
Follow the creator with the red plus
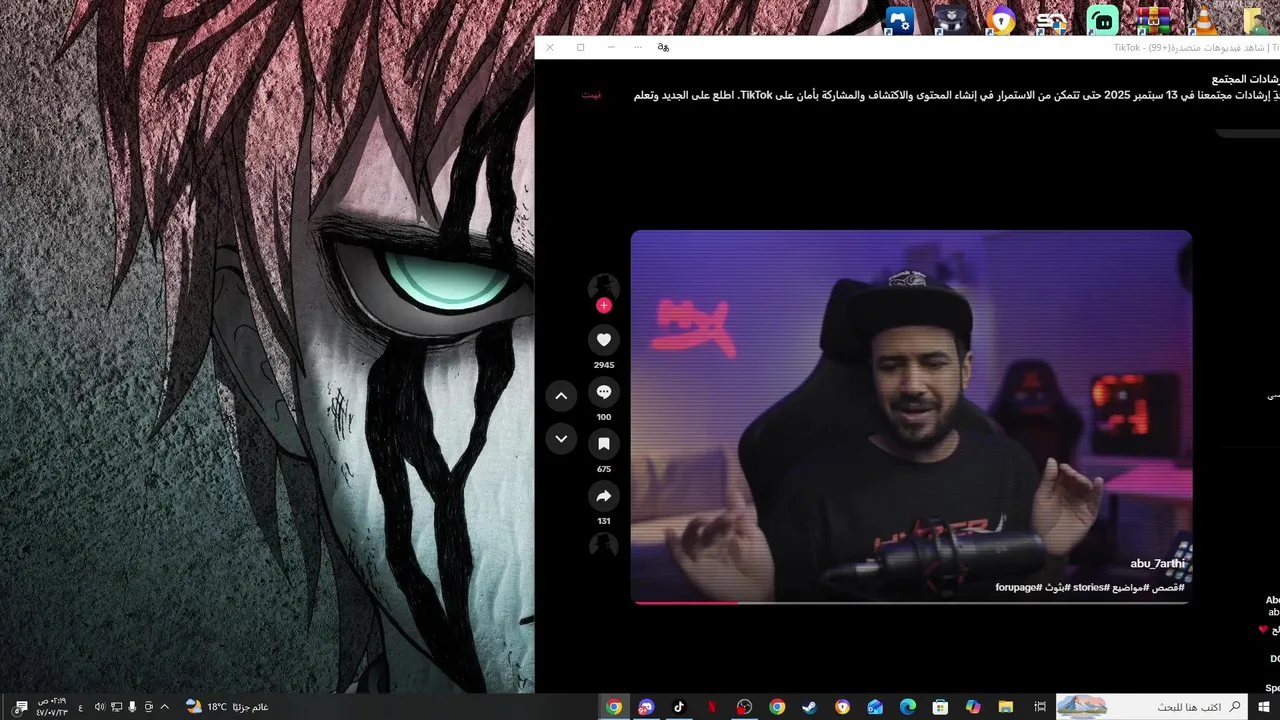point(604,306)
